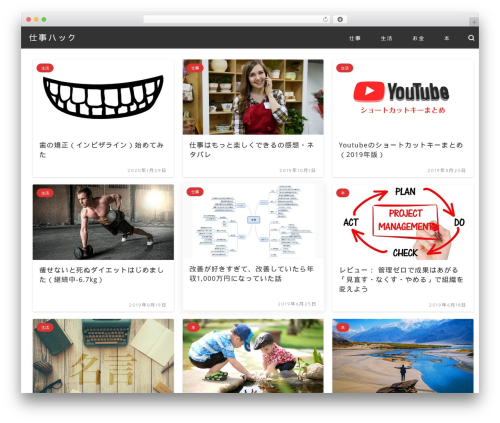Click the date 2019年10月1日 on the 仕事 post

297,170
